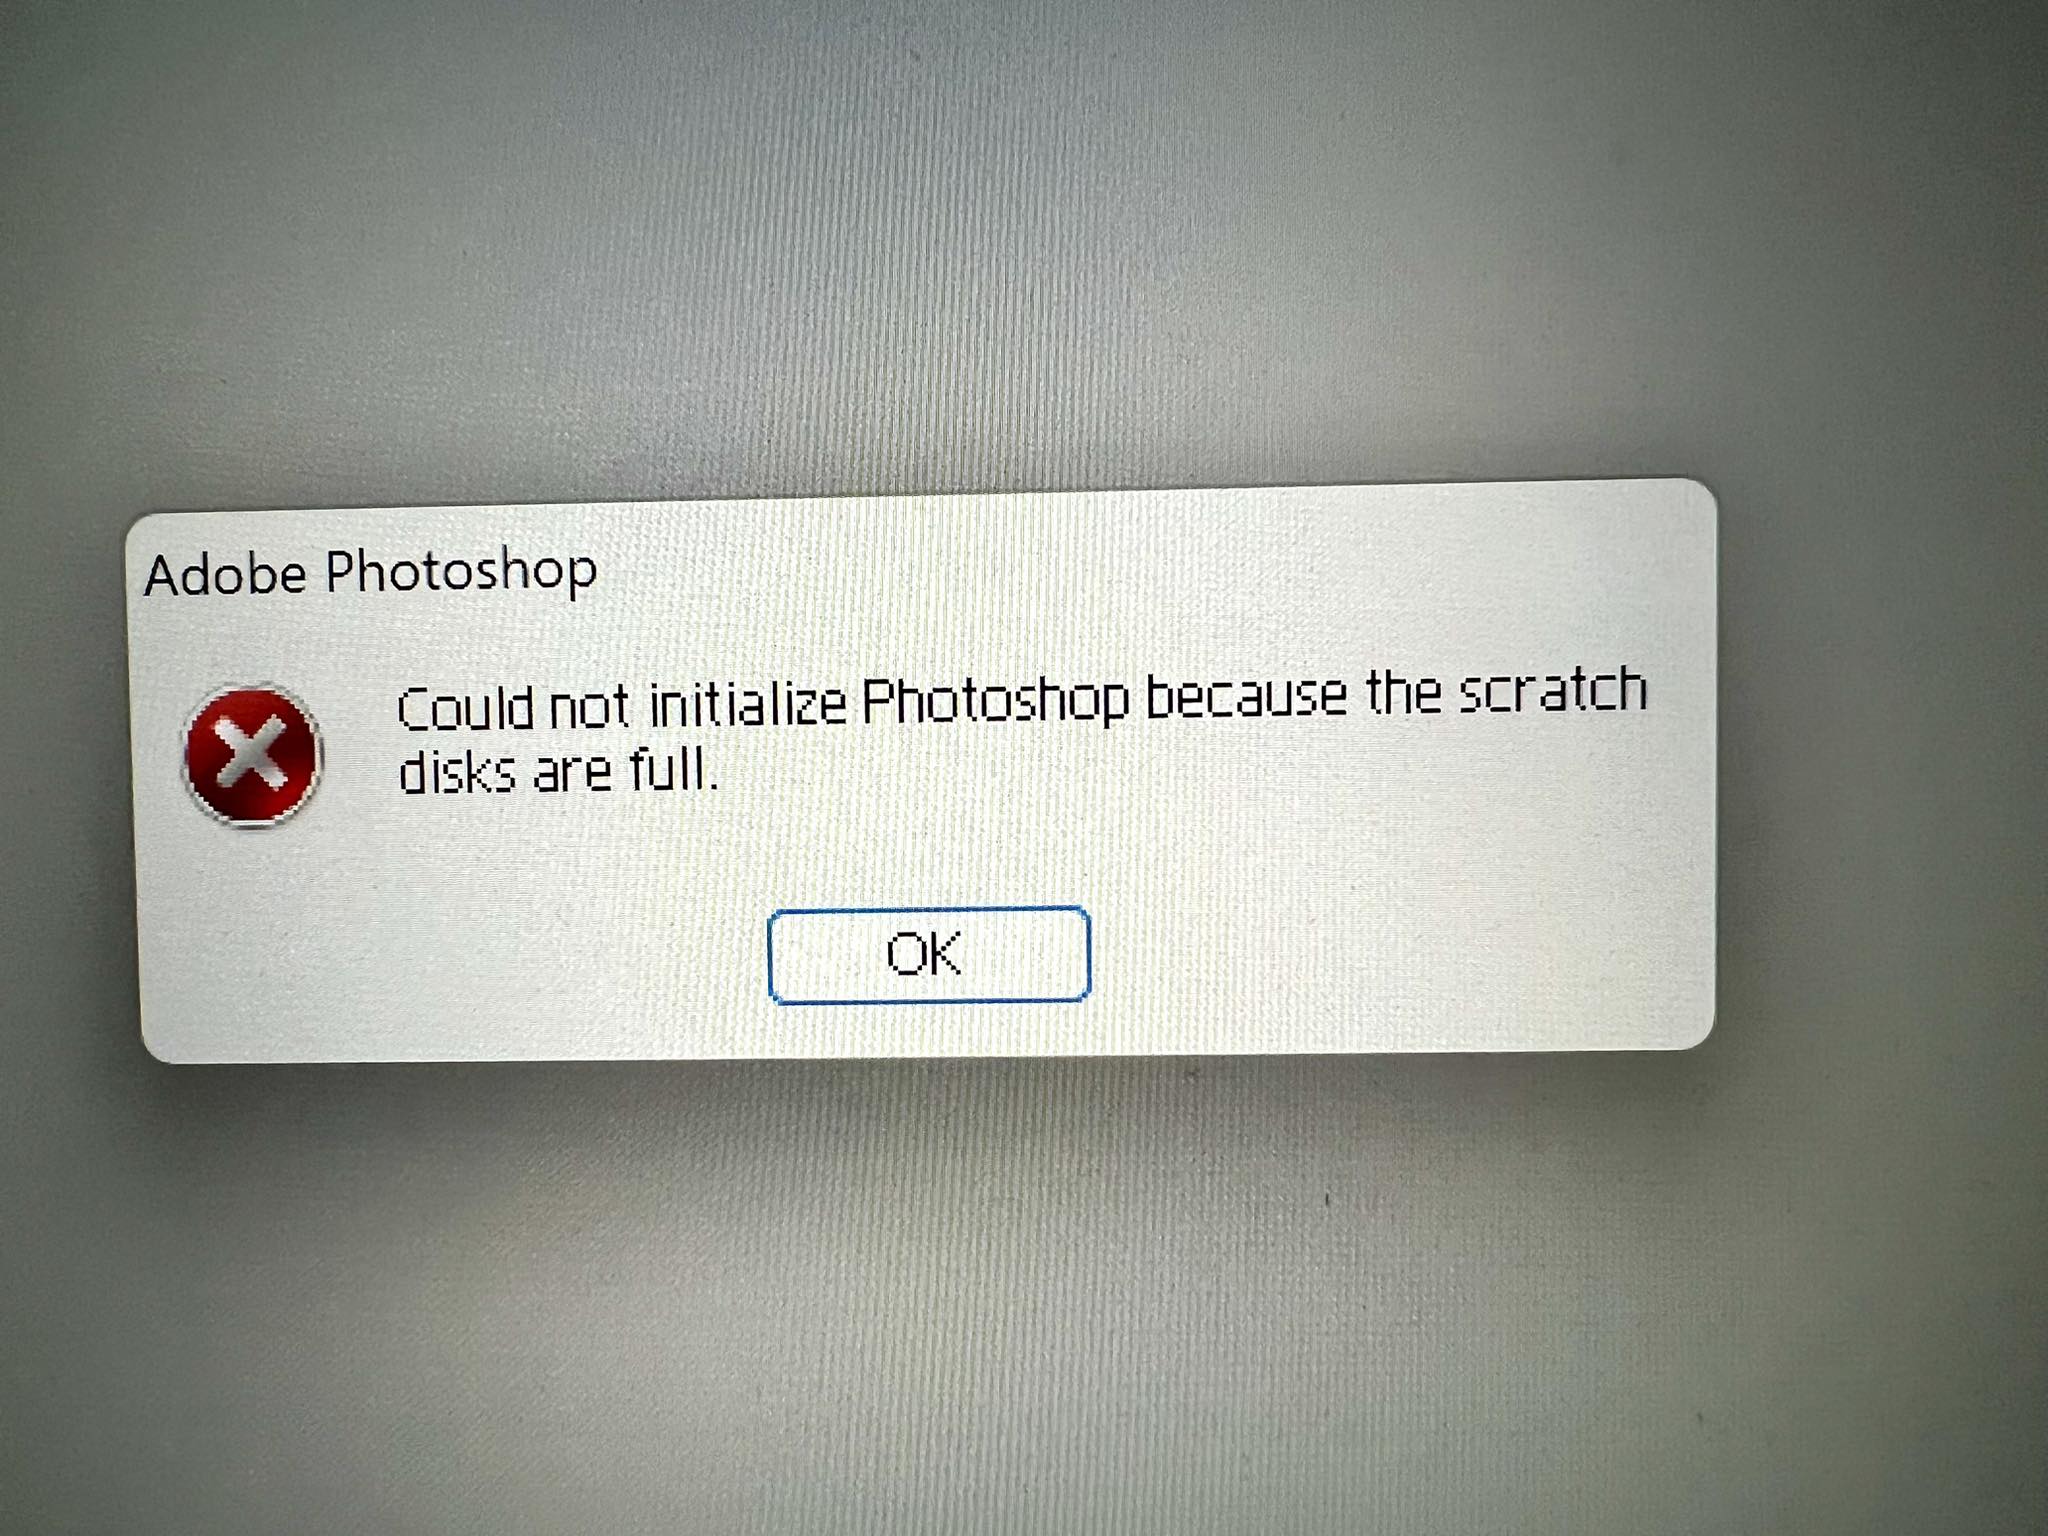The width and height of the screenshot is (2048, 1536).
Task: Click the 'disks are full.' message line
Action: [558, 770]
